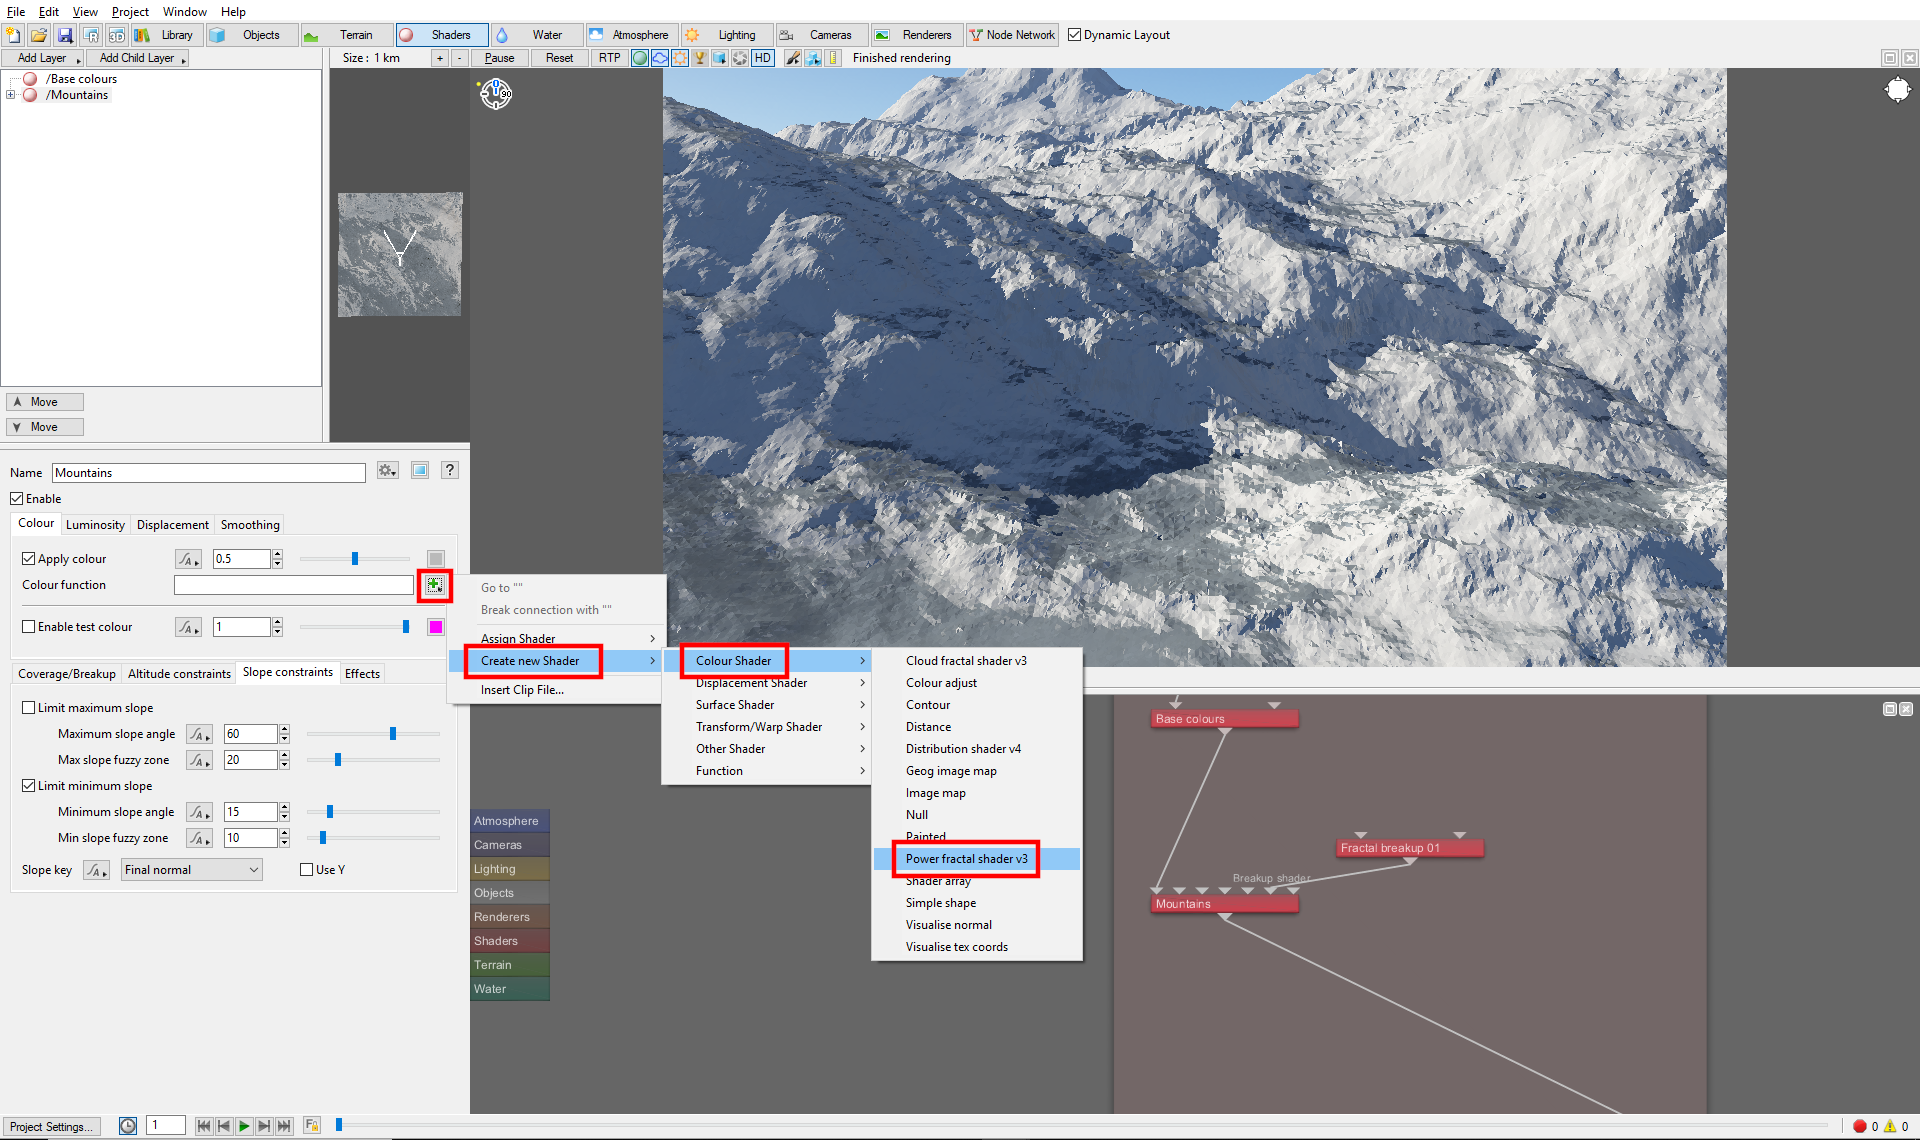Toggle the Dynamic Layout checkbox
Screen dimensions: 1920x1140
[1075, 35]
